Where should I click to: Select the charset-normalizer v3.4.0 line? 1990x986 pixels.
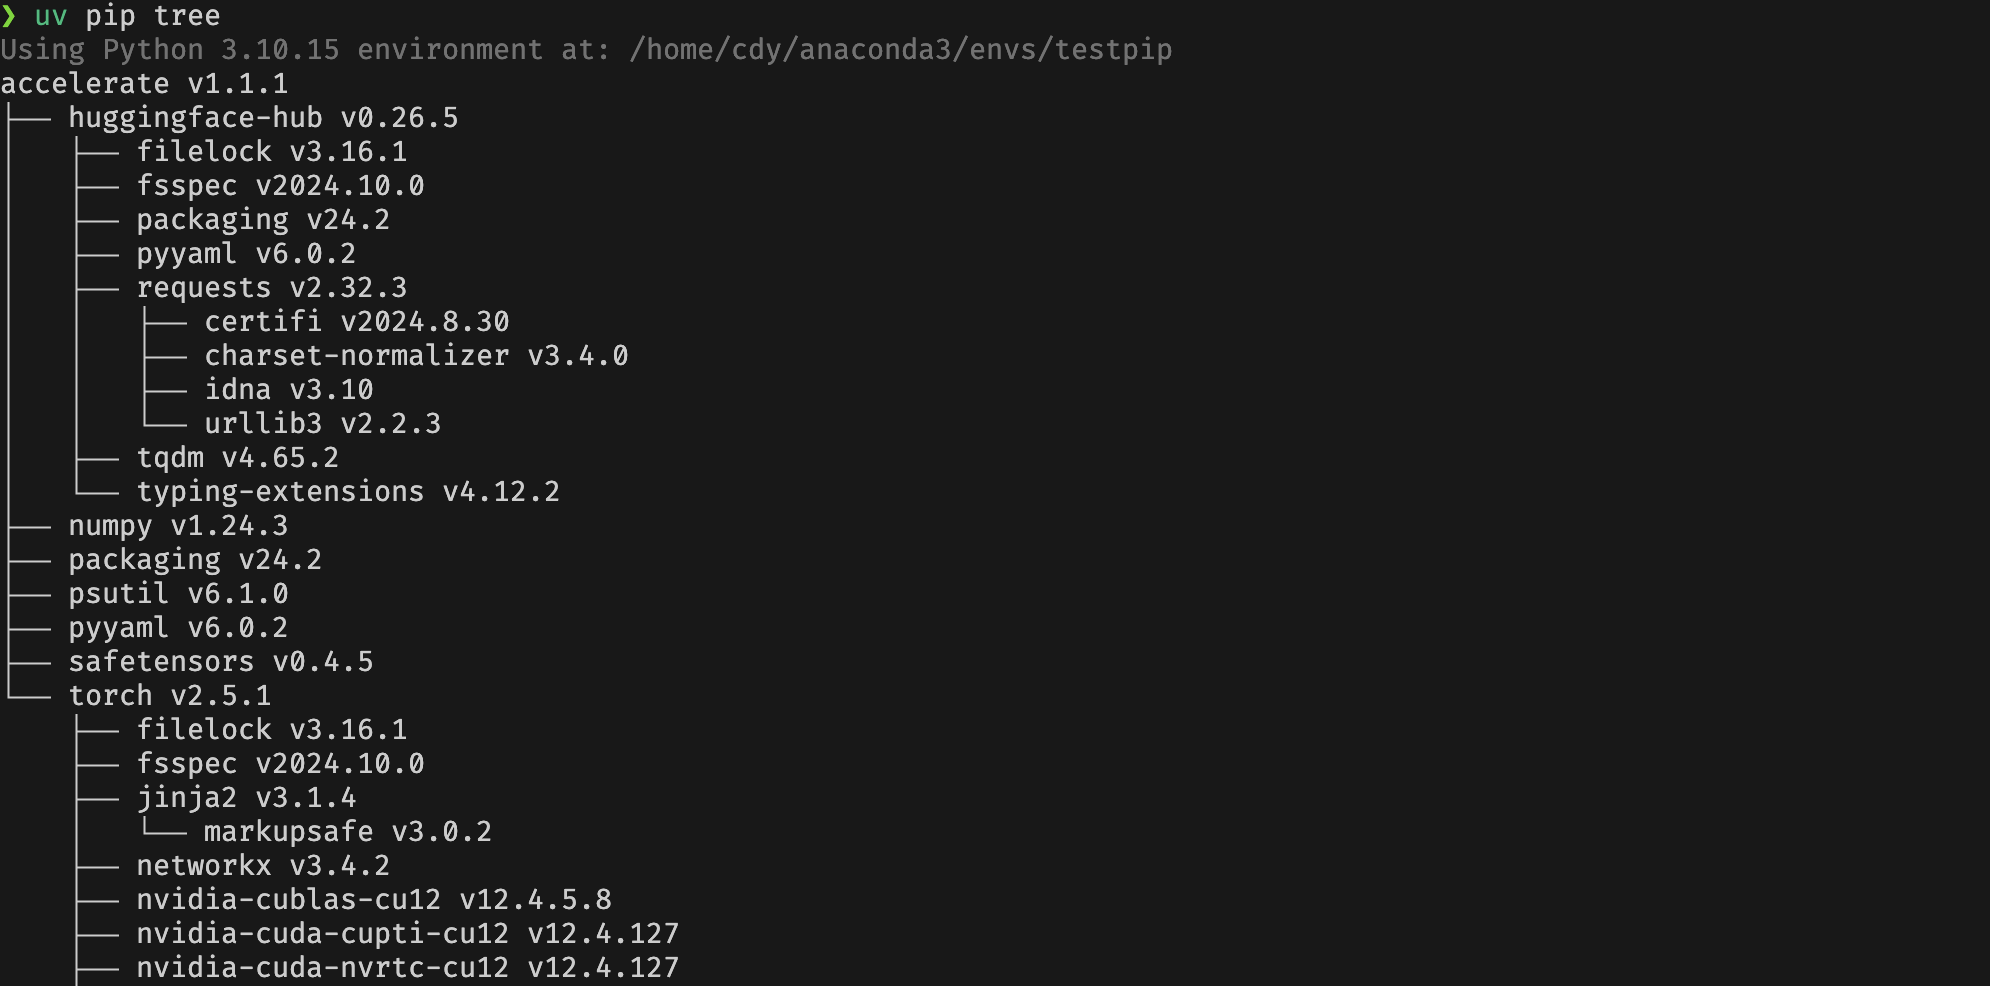(416, 356)
